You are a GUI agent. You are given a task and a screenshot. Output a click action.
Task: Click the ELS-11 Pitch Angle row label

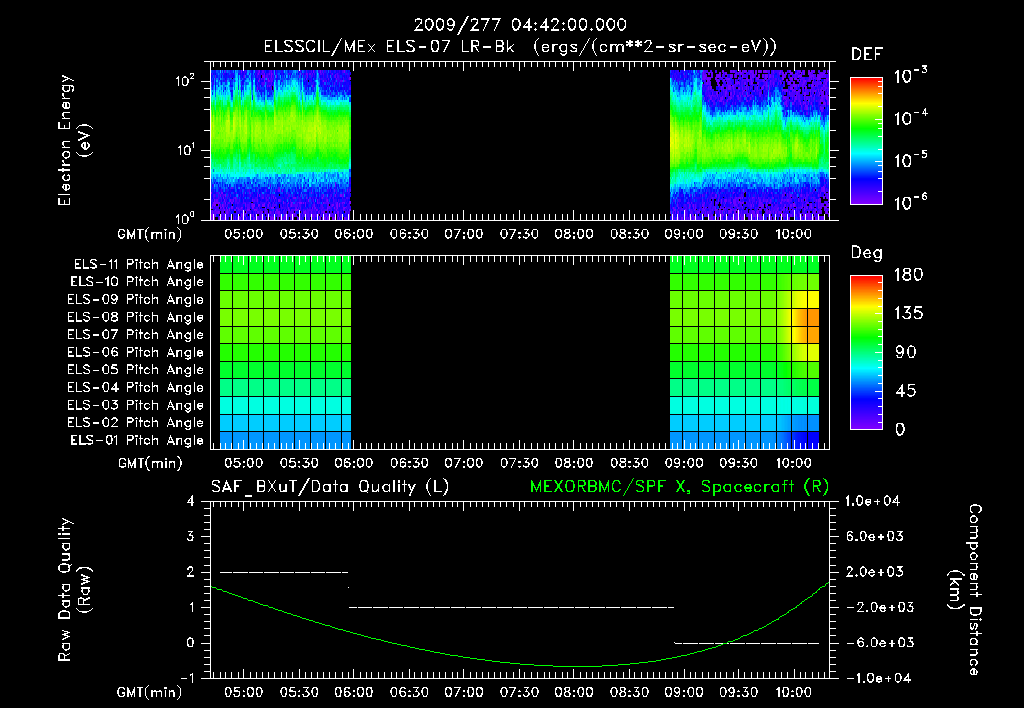coord(138,265)
